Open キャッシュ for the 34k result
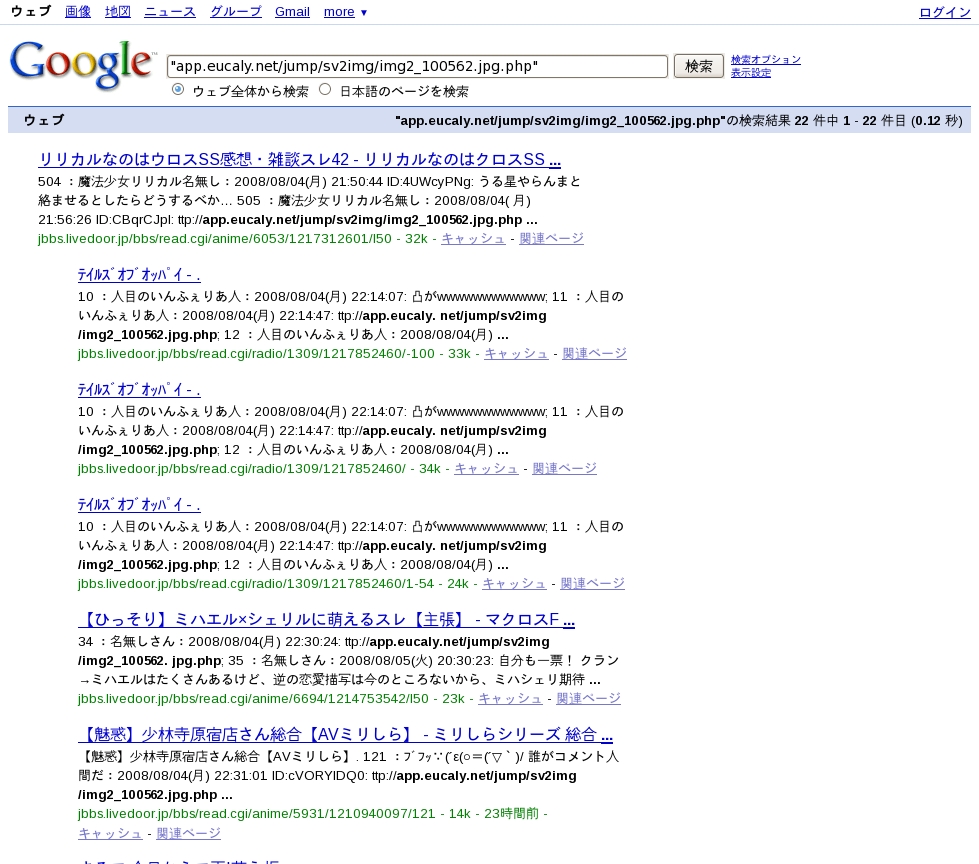 pyautogui.click(x=486, y=468)
